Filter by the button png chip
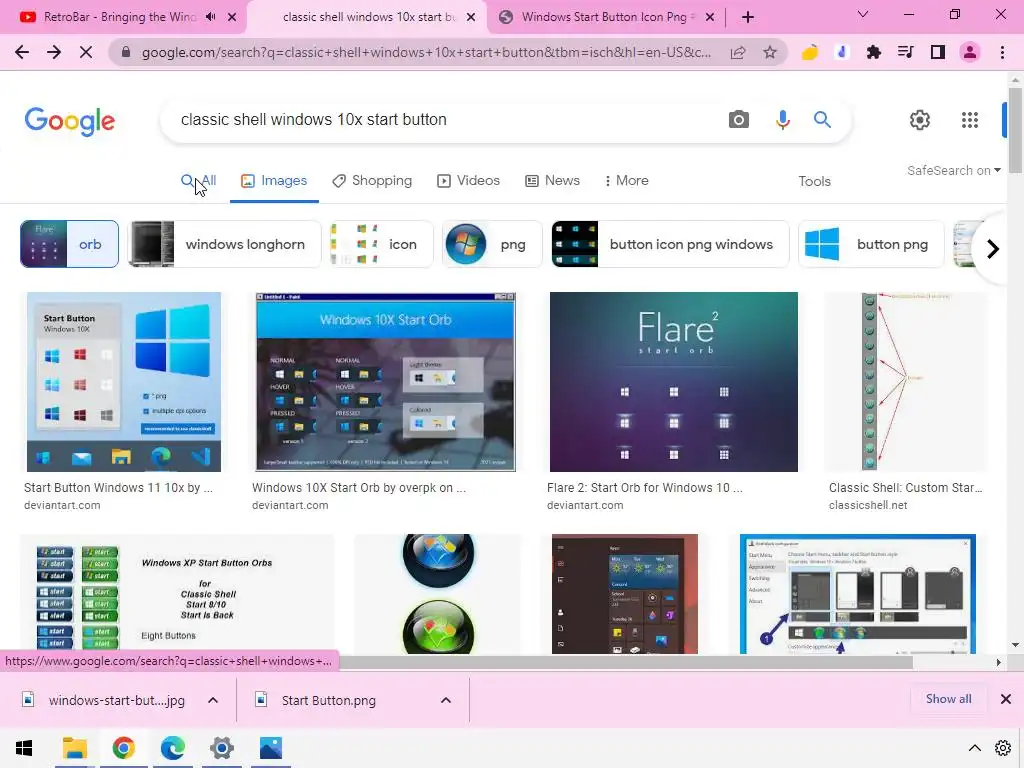1024x768 pixels. (871, 244)
